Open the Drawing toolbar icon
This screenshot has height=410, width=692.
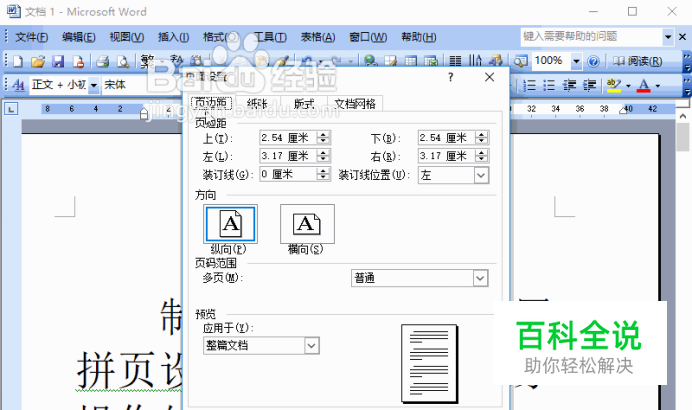tap(496, 61)
